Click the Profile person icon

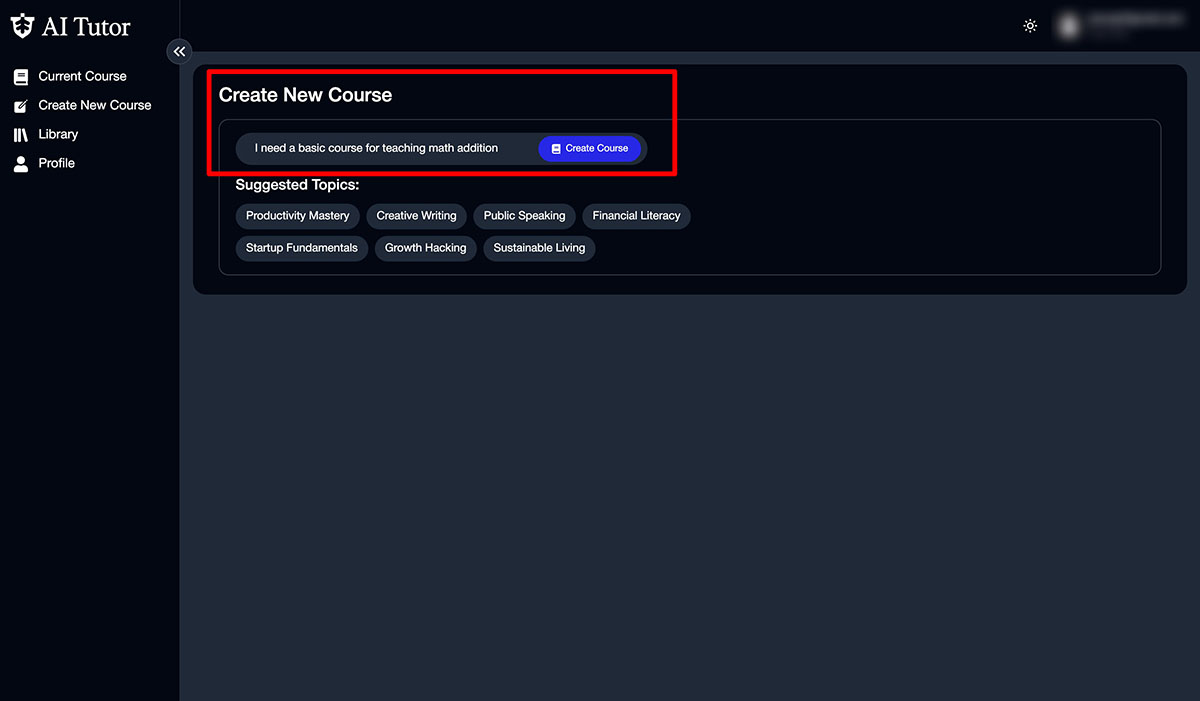pyautogui.click(x=21, y=164)
